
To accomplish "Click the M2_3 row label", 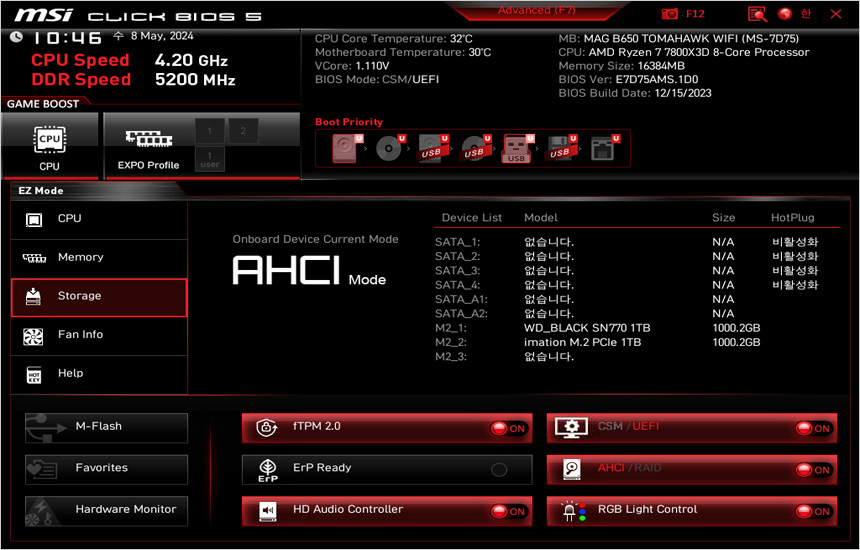I will click(x=452, y=357).
